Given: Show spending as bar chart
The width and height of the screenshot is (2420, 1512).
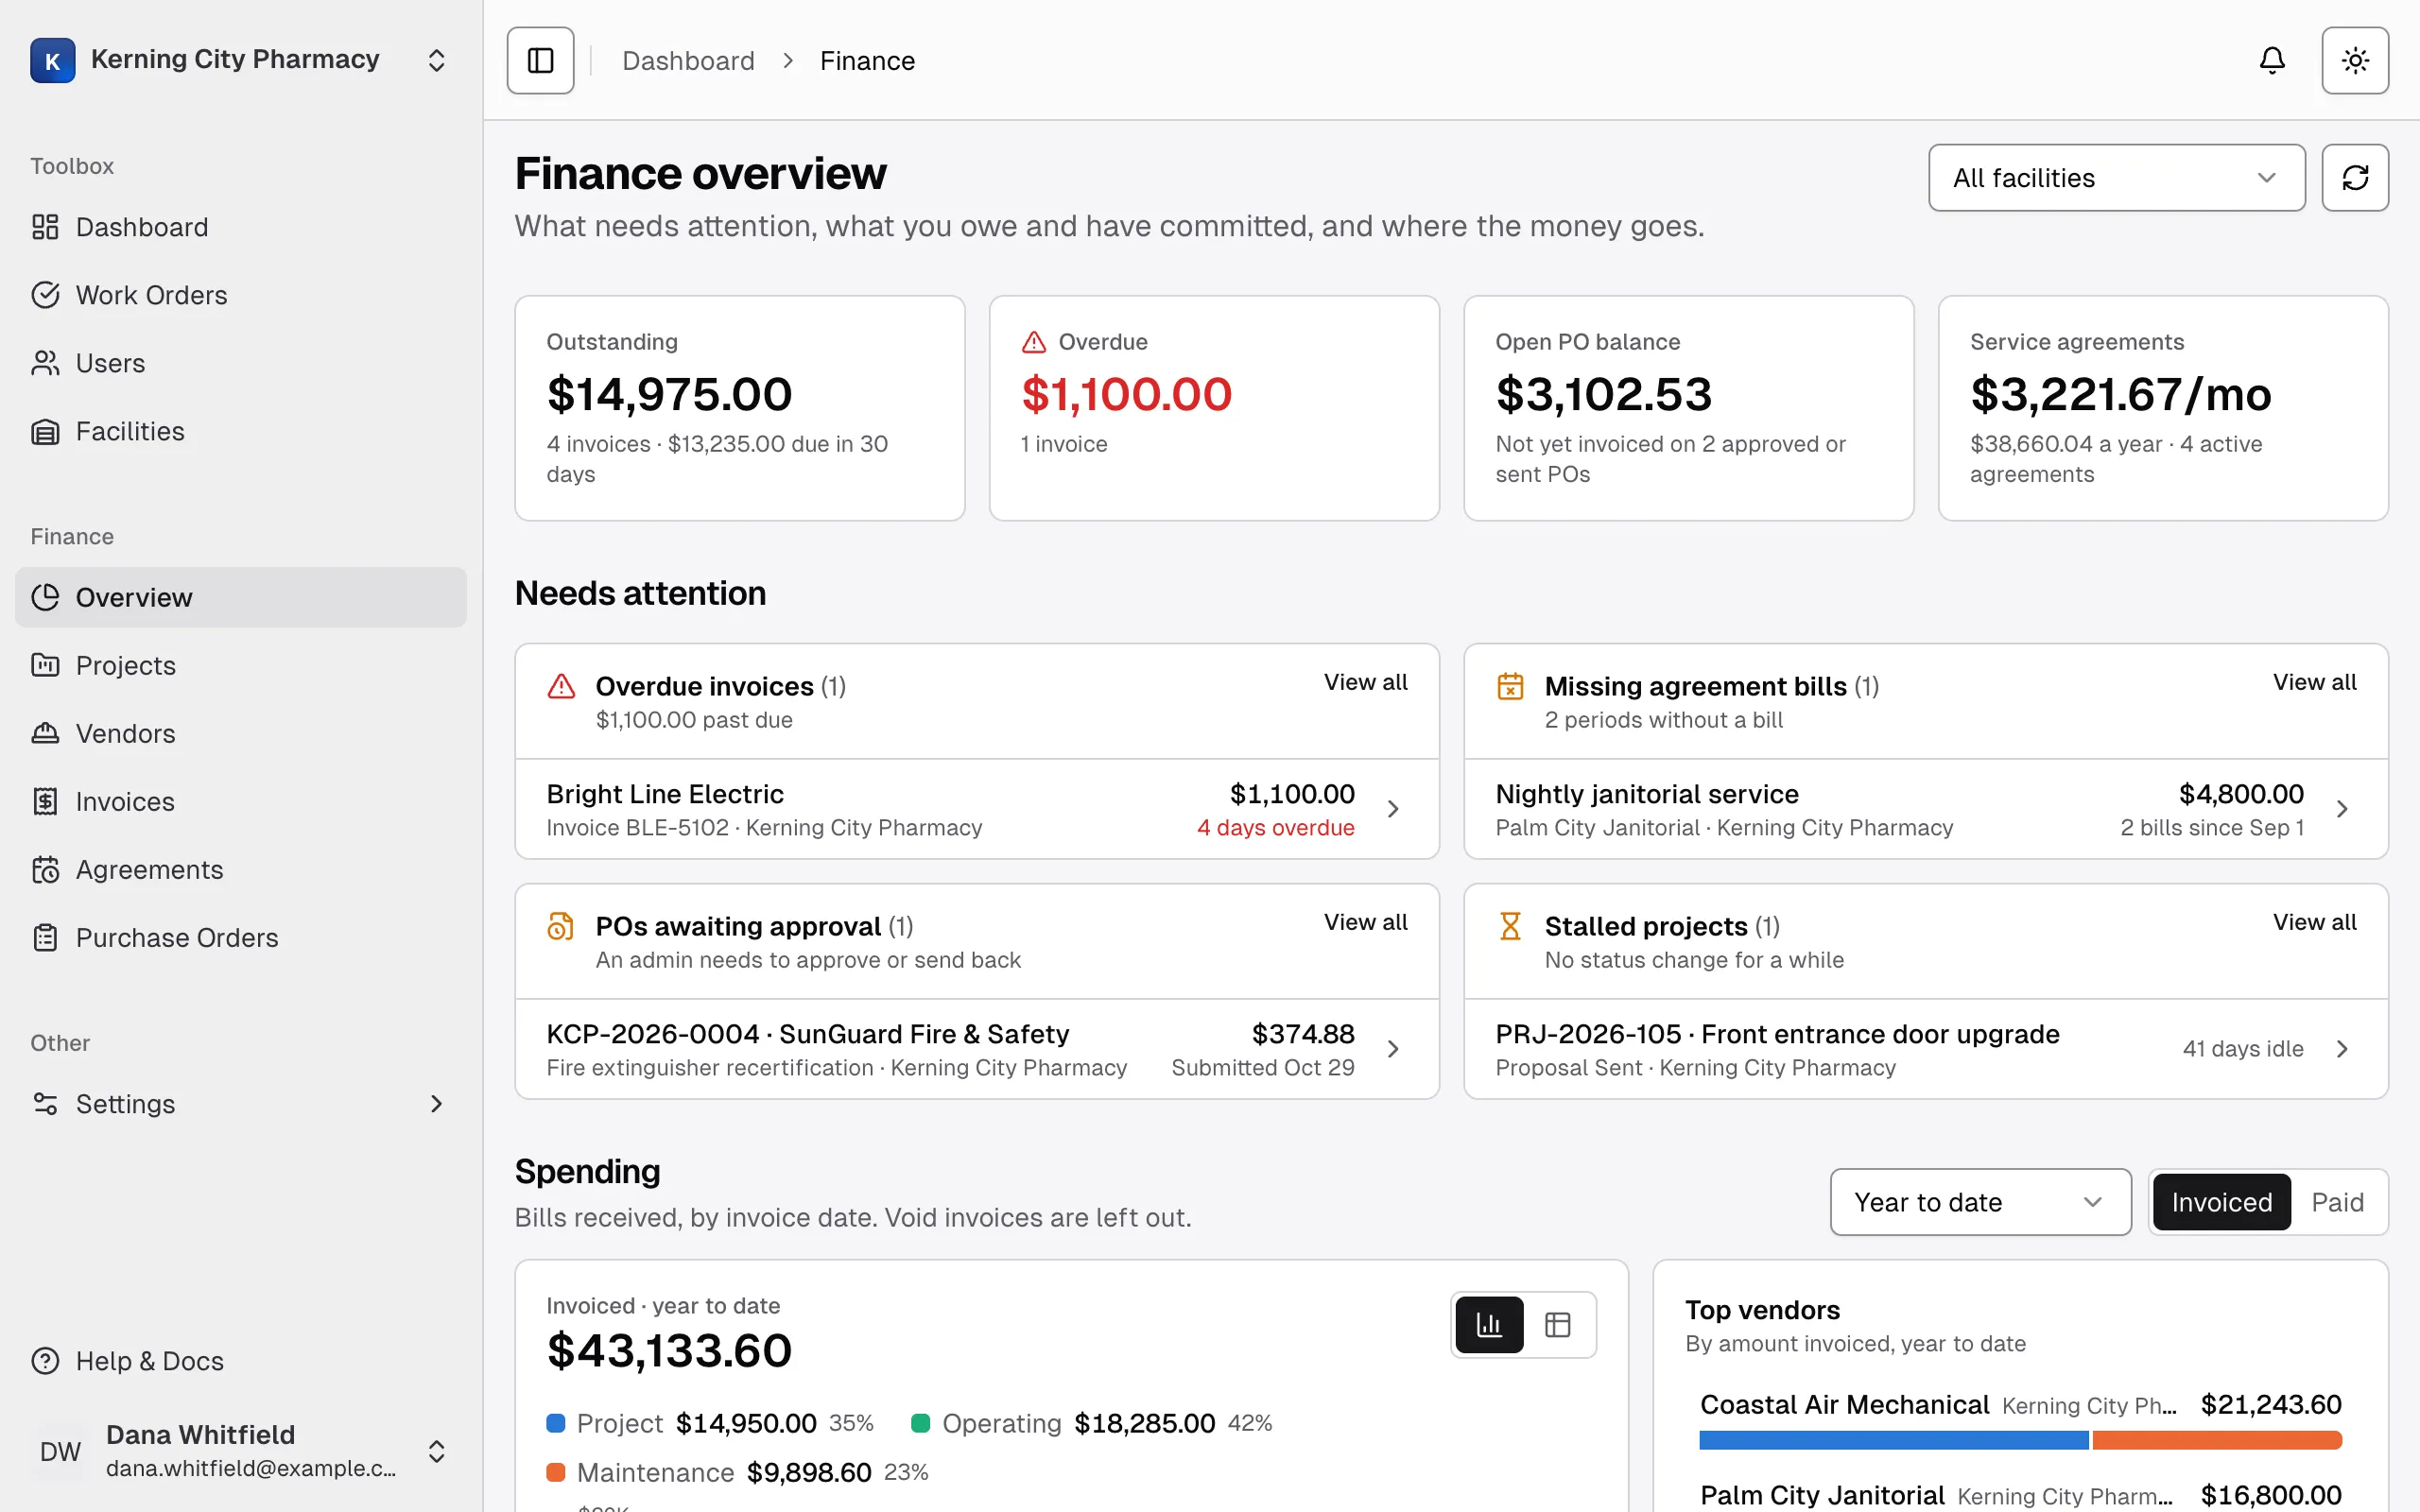Looking at the screenshot, I should click(1489, 1325).
